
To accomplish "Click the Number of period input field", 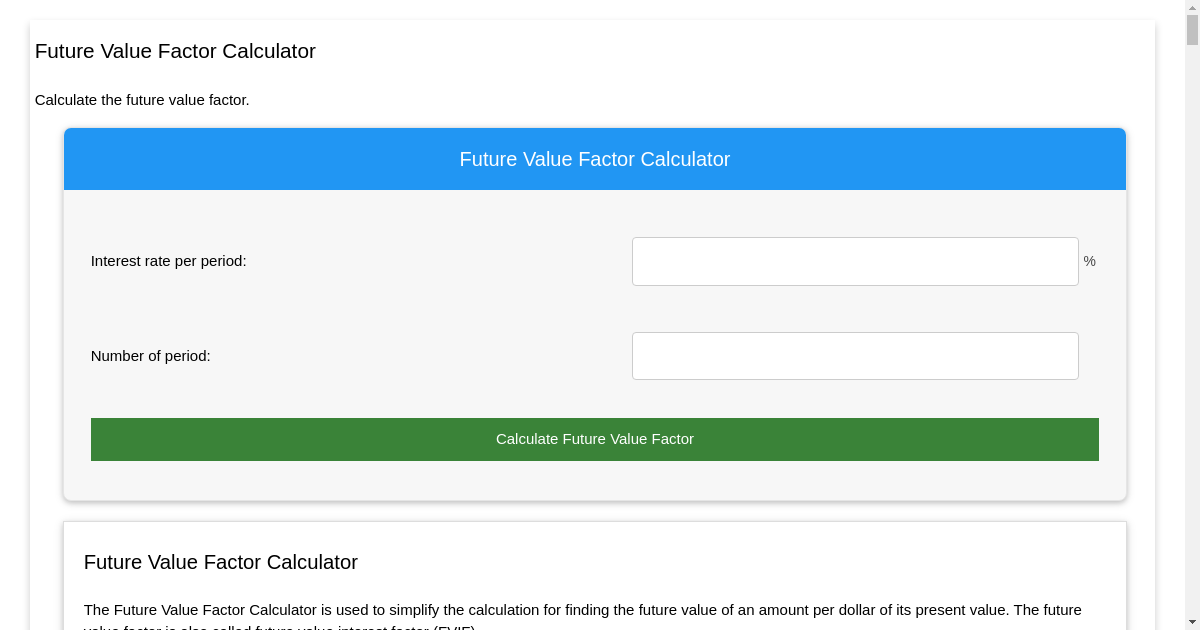I will (x=854, y=355).
